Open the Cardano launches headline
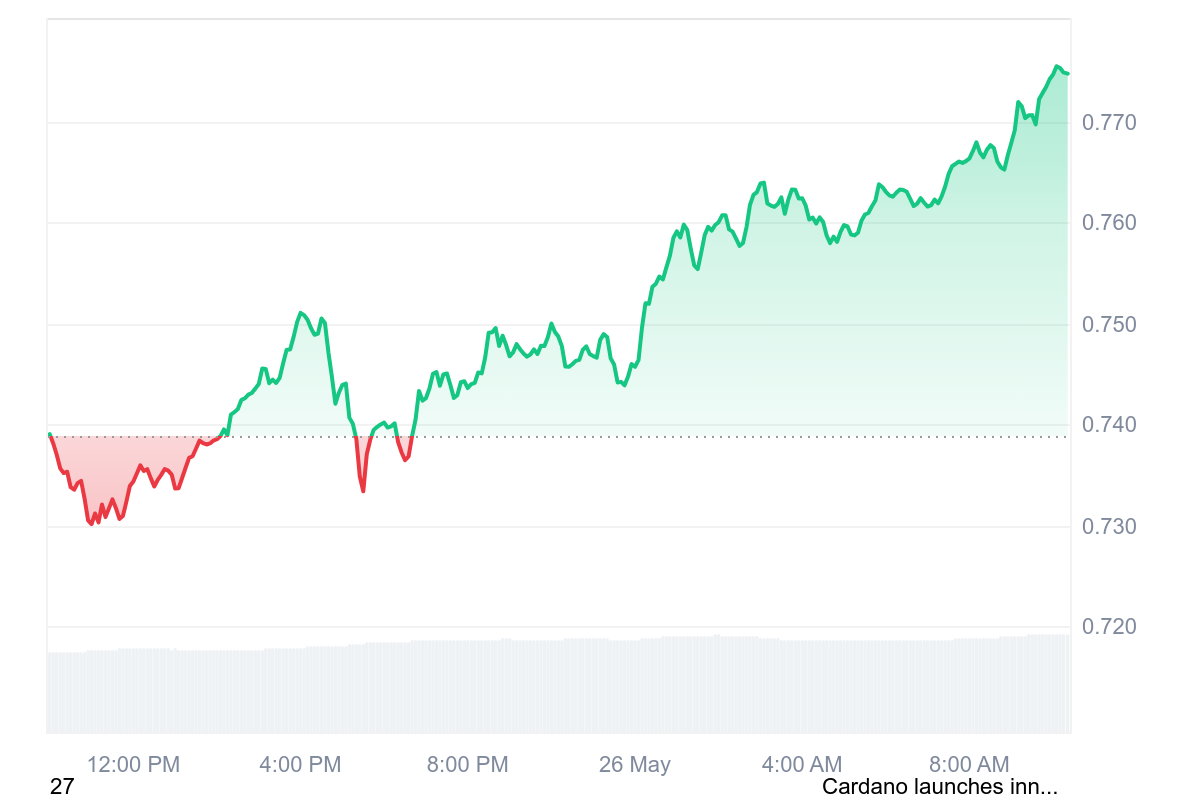This screenshot has height=800, width=1200. coord(939,787)
